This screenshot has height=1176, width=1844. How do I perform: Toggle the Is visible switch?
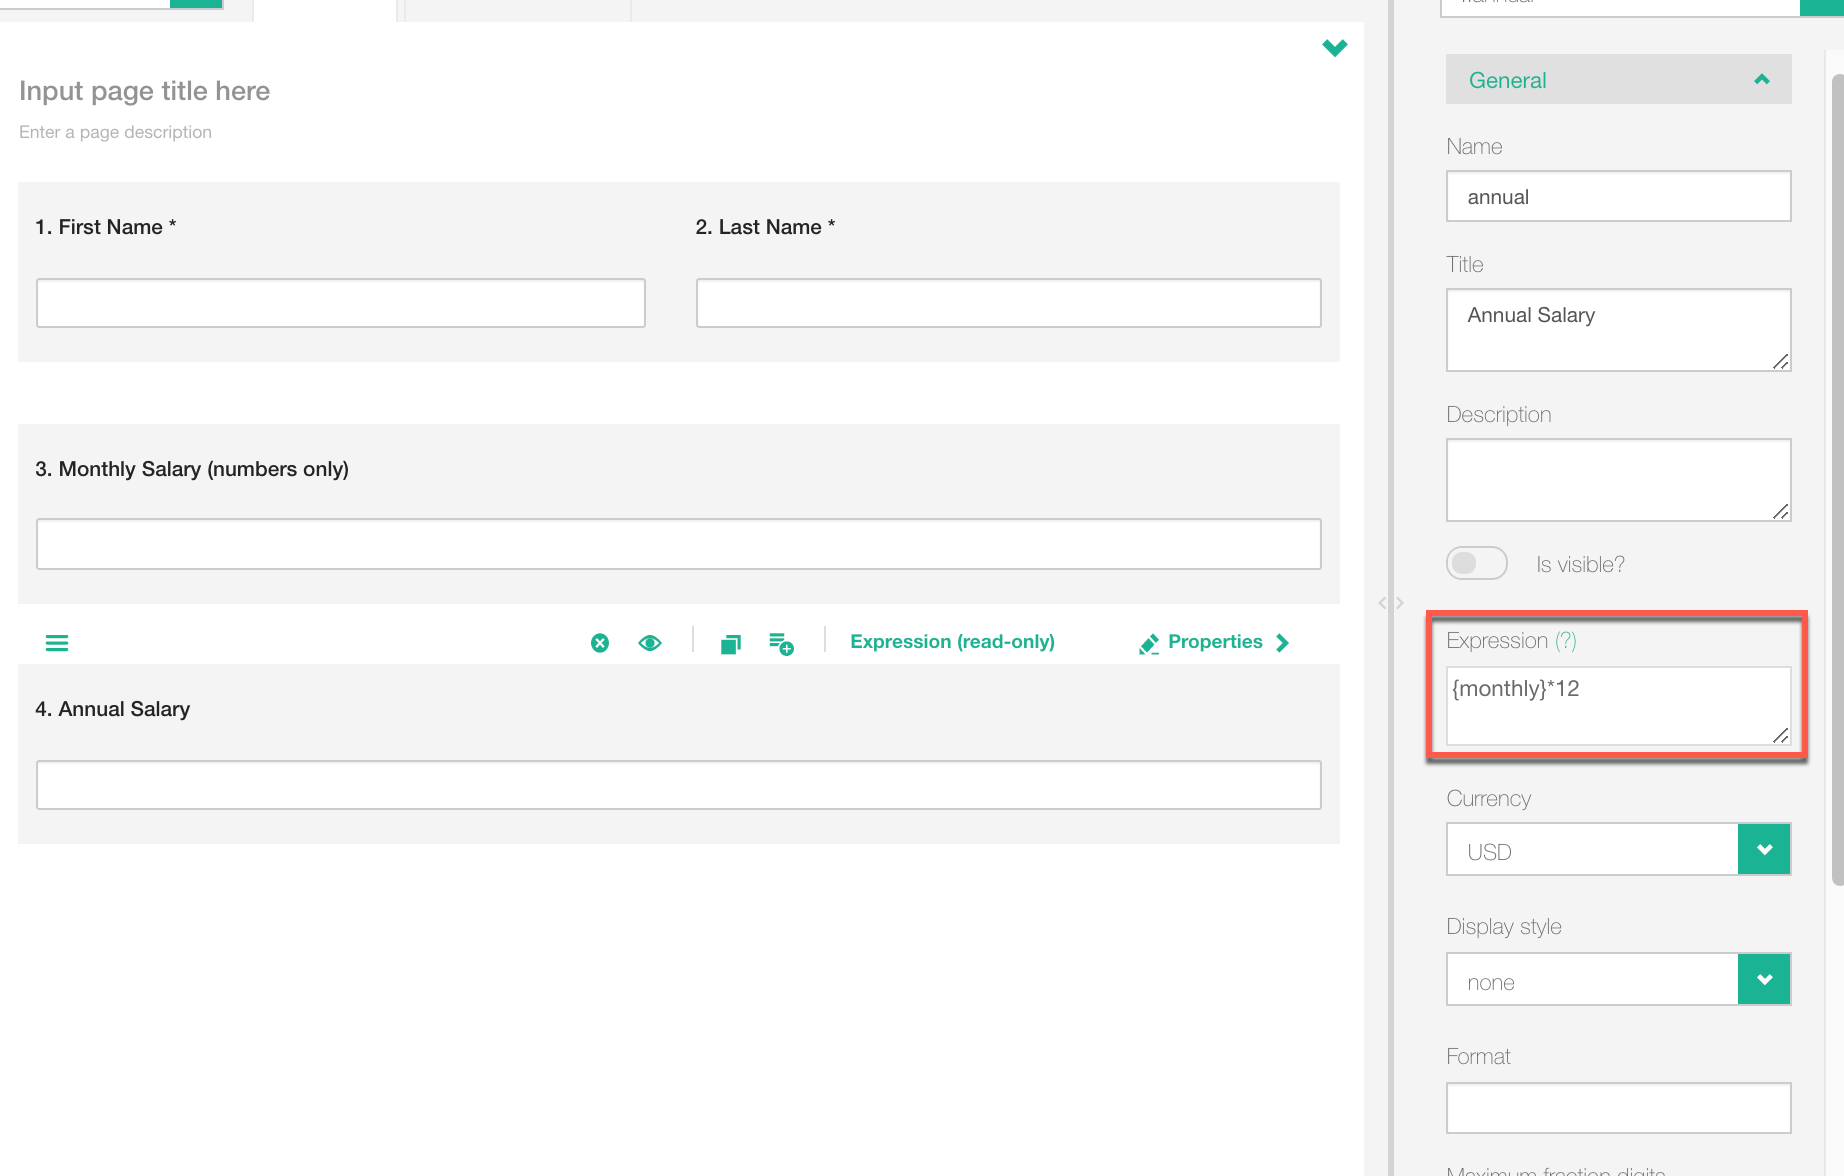point(1477,564)
